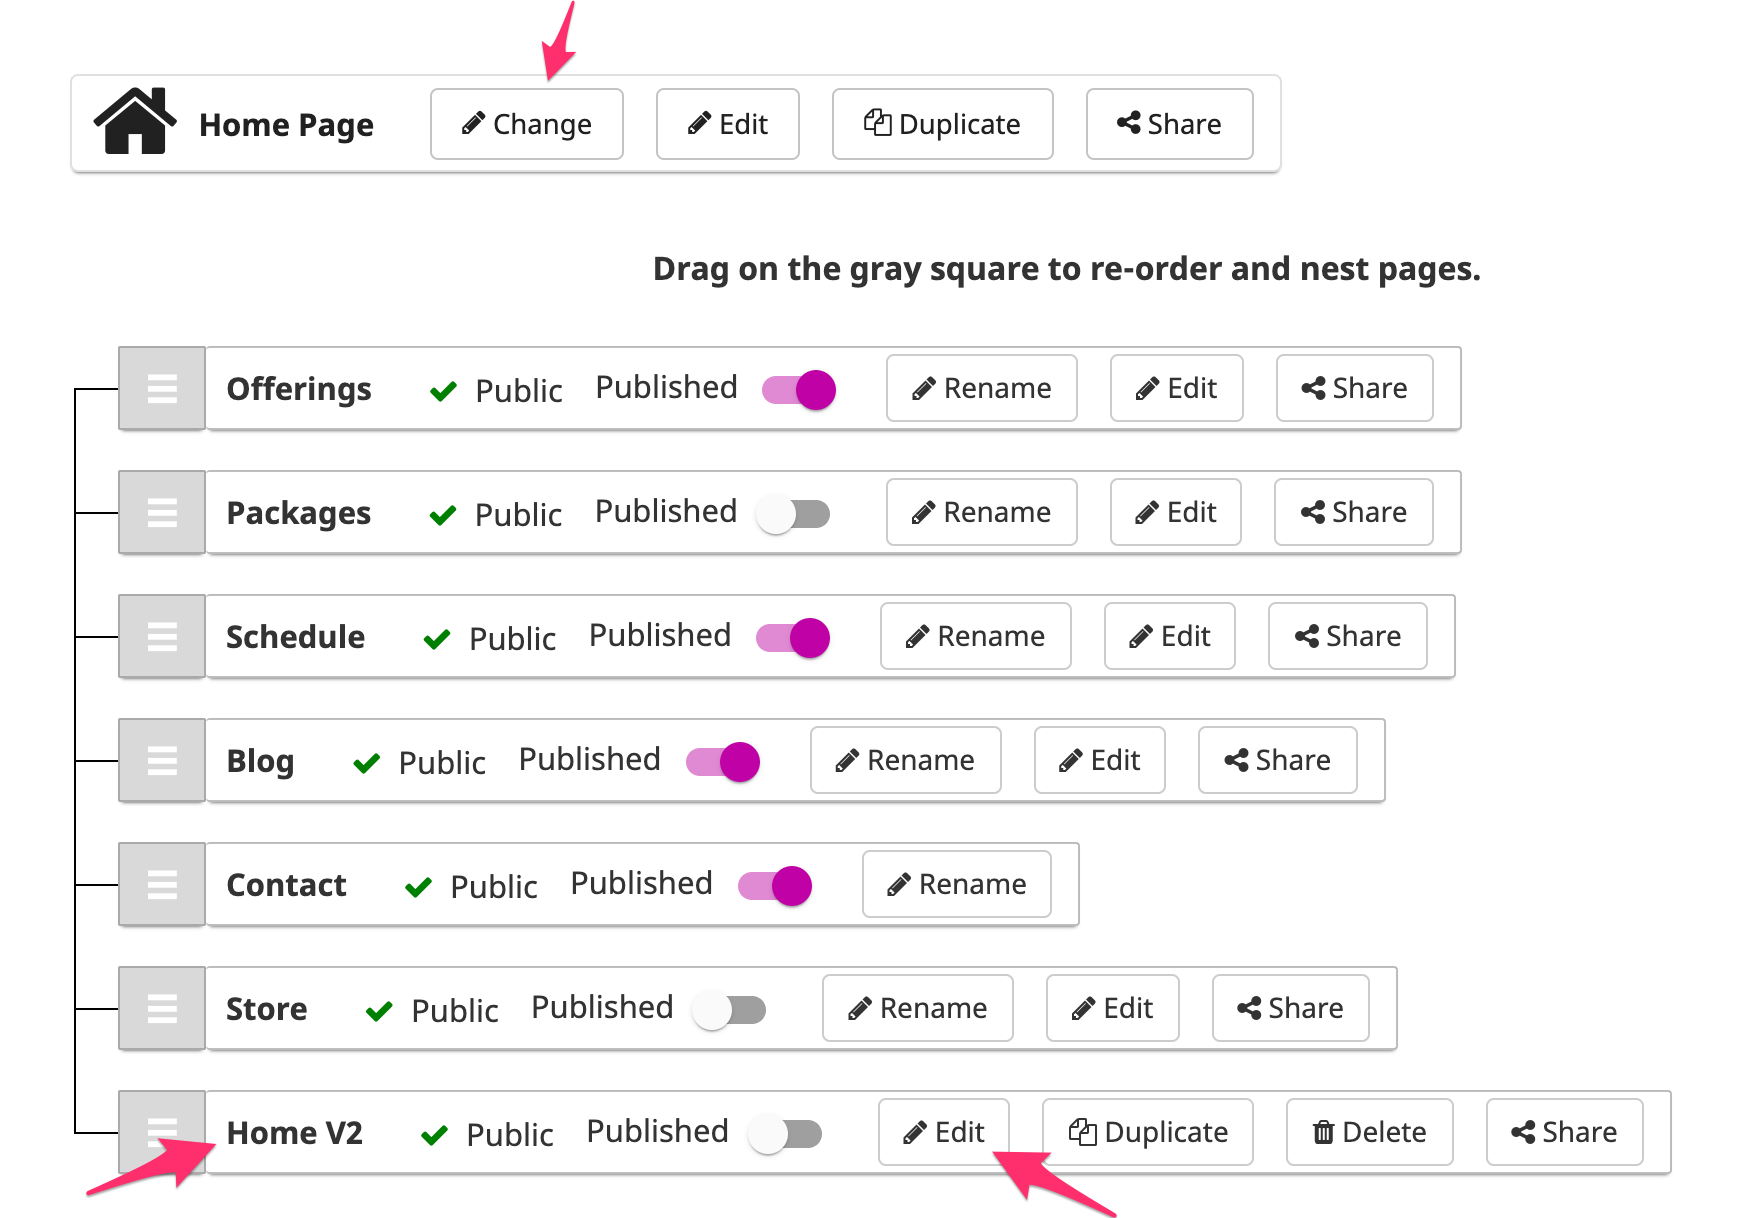The image size is (1762, 1218).
Task: Publish the Store page toggle
Action: [x=729, y=1010]
